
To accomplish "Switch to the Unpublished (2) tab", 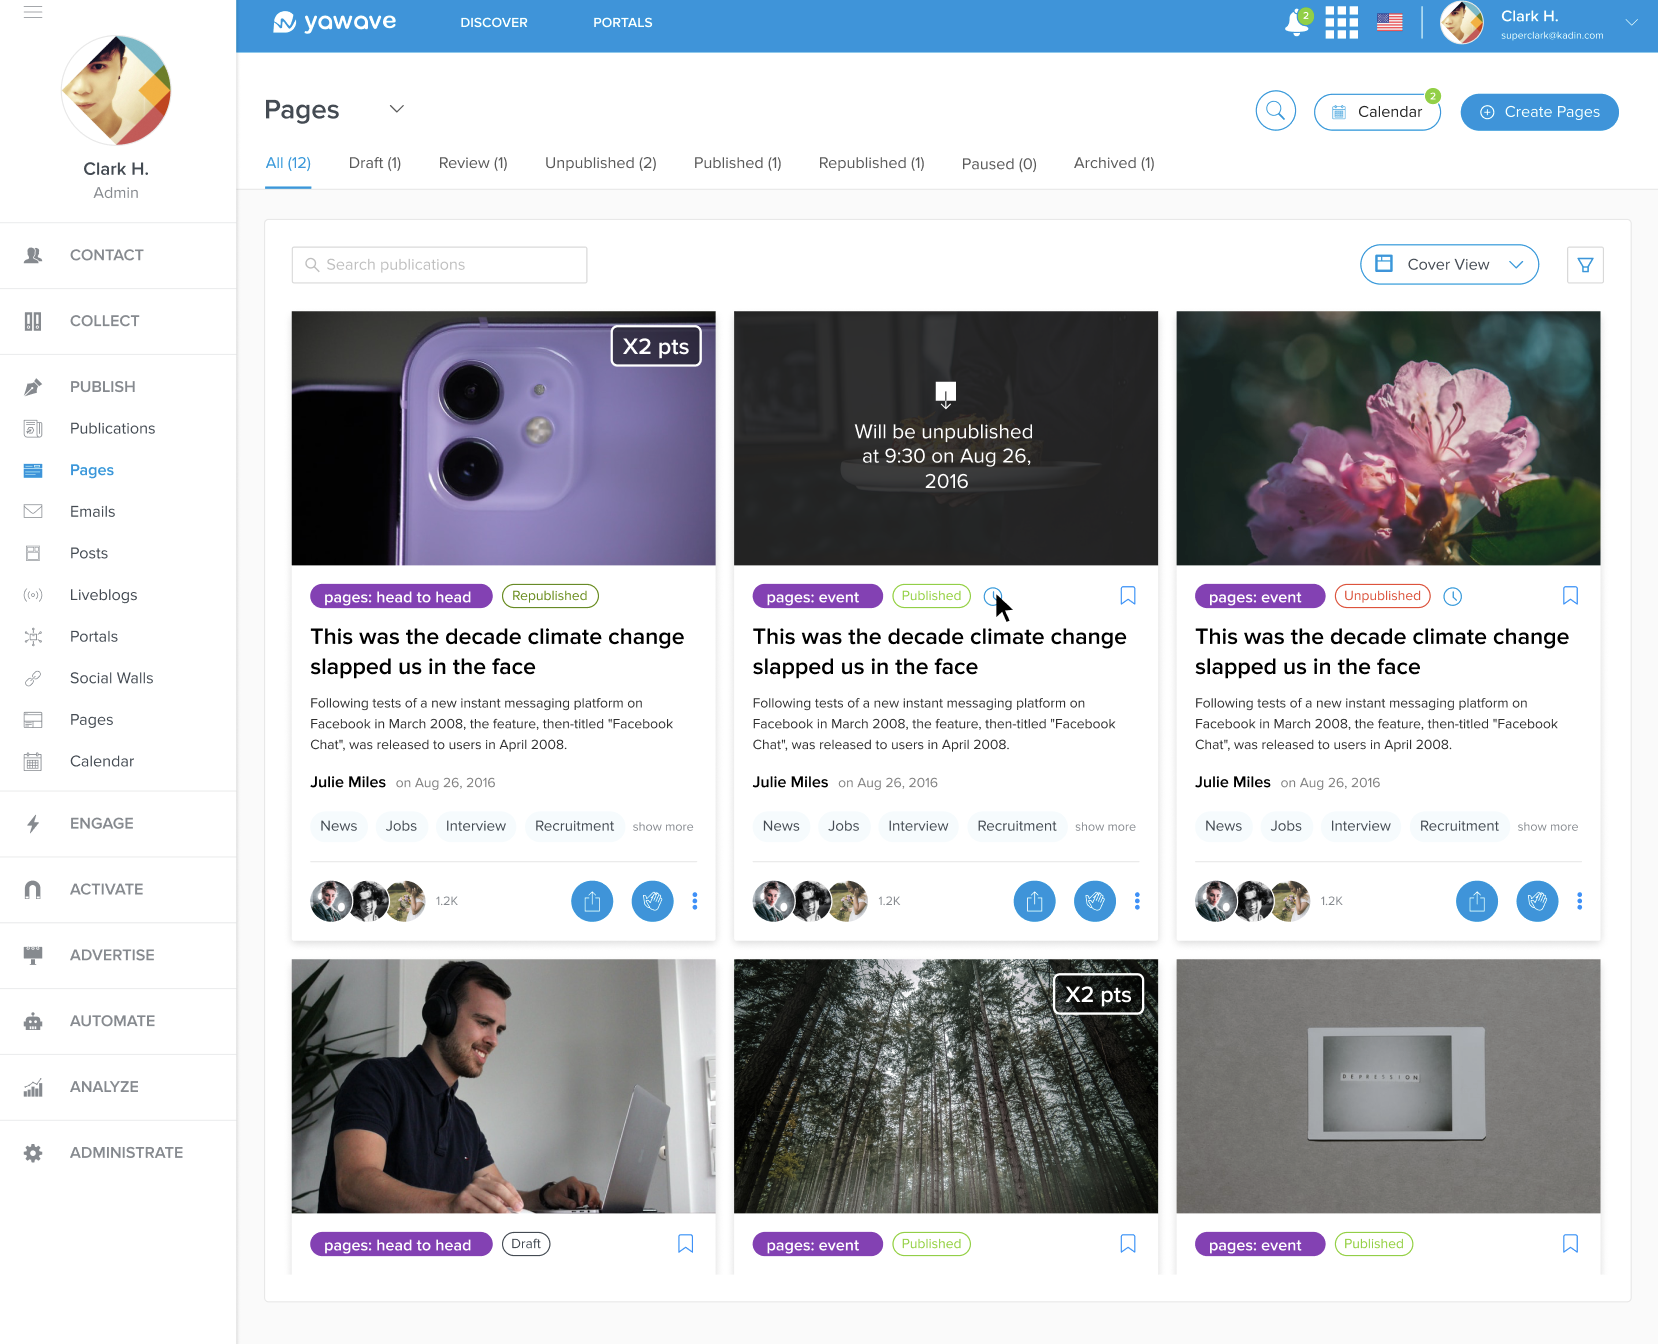I will (x=600, y=163).
